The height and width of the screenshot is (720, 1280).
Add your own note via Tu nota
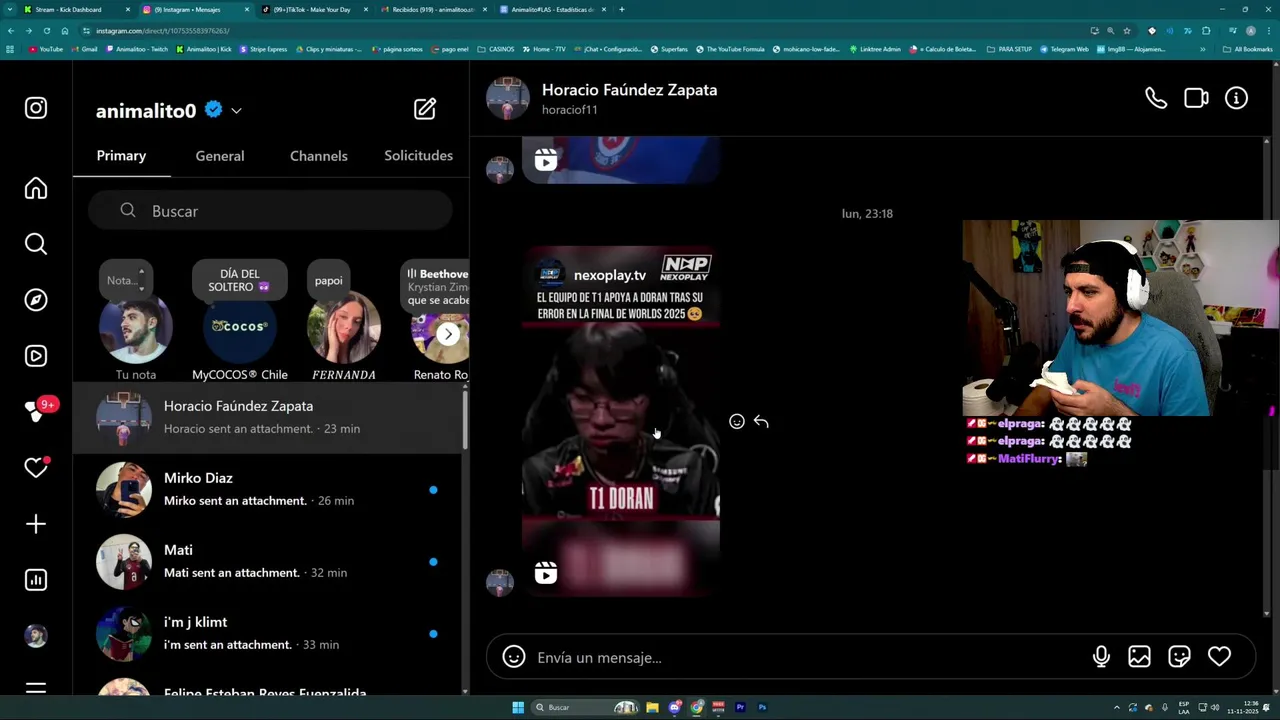point(136,328)
